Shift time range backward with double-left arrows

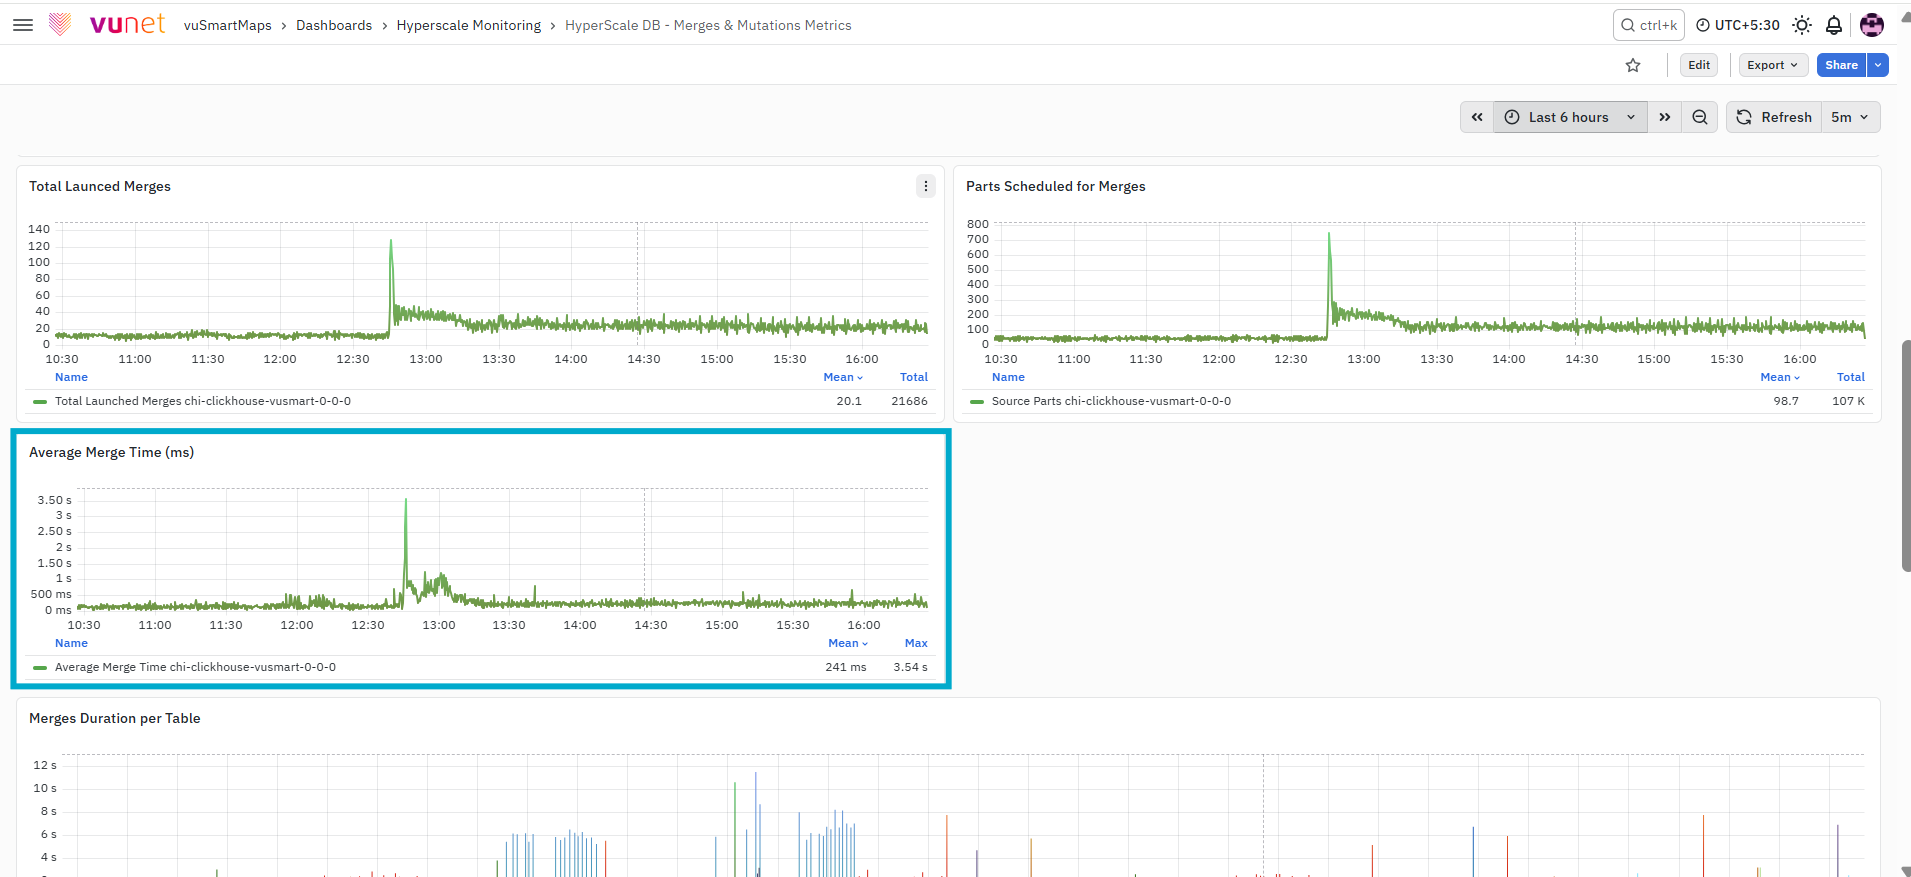[1477, 117]
